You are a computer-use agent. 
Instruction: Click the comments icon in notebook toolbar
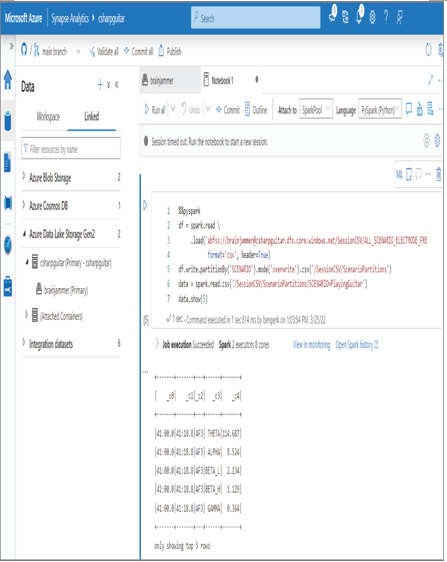408,108
